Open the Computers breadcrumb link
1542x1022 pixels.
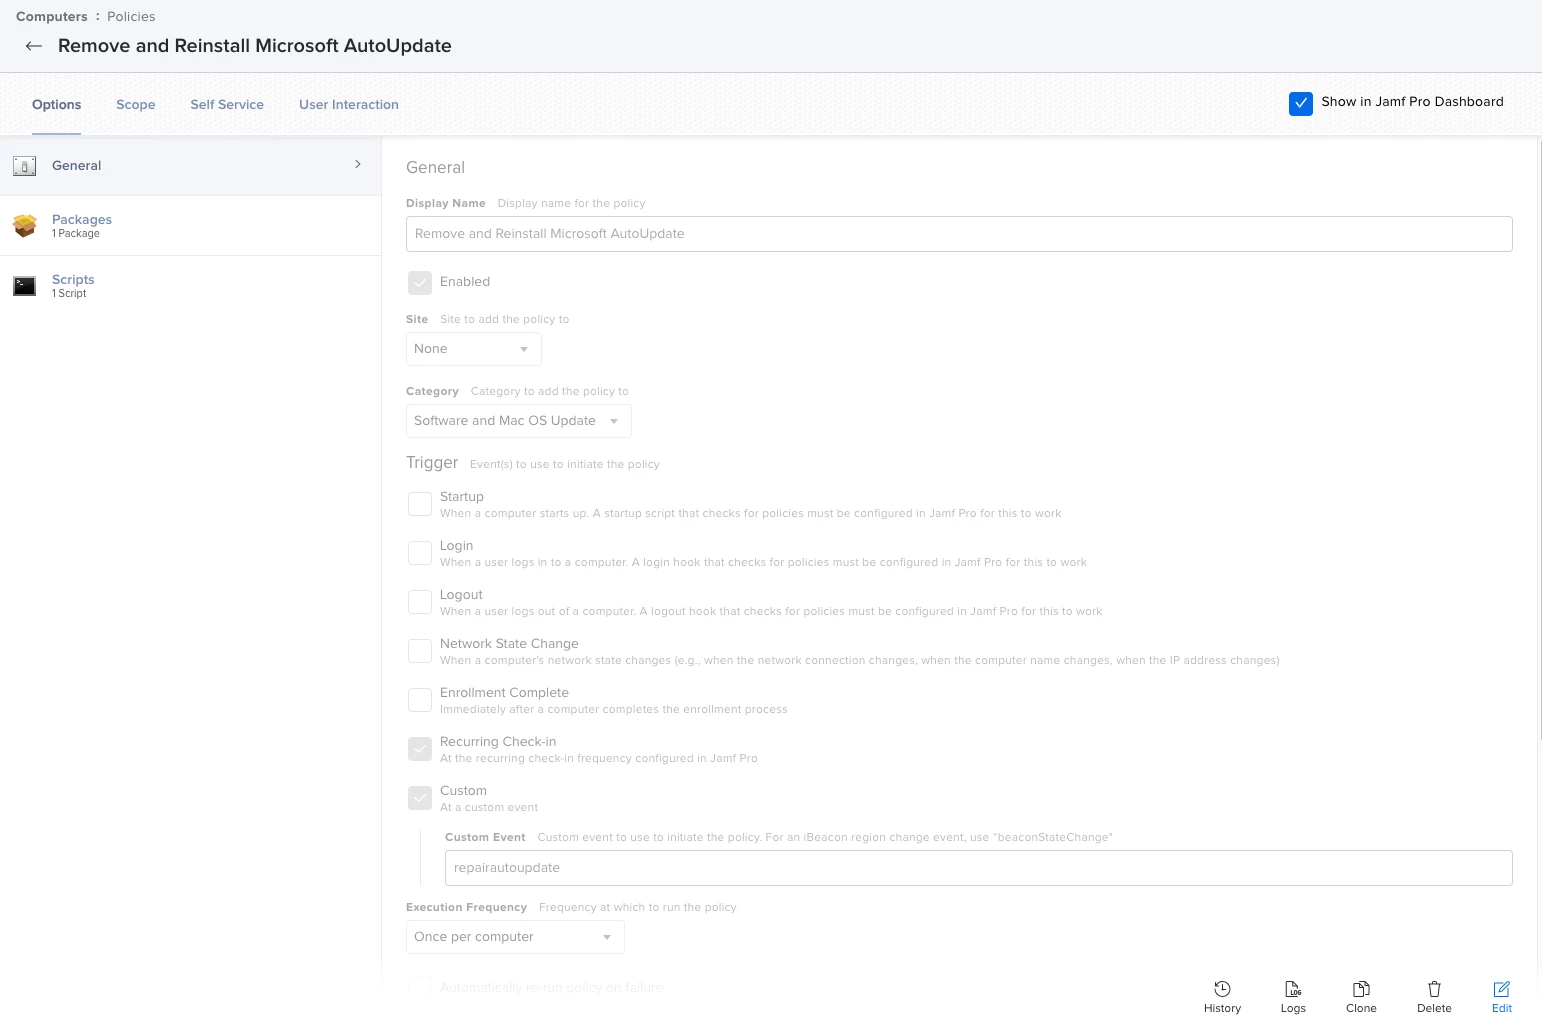[52, 17]
